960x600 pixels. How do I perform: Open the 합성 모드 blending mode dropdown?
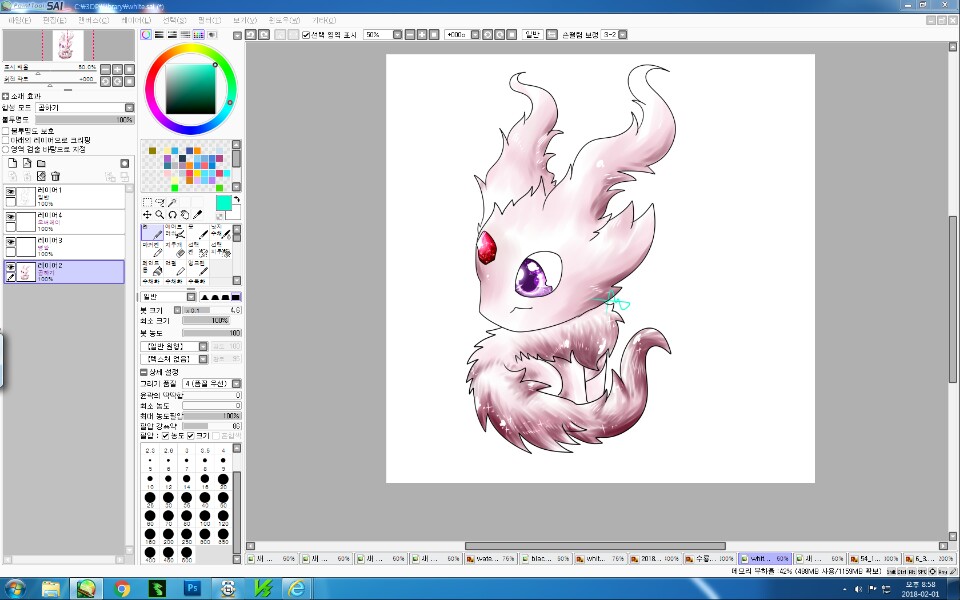[129, 108]
